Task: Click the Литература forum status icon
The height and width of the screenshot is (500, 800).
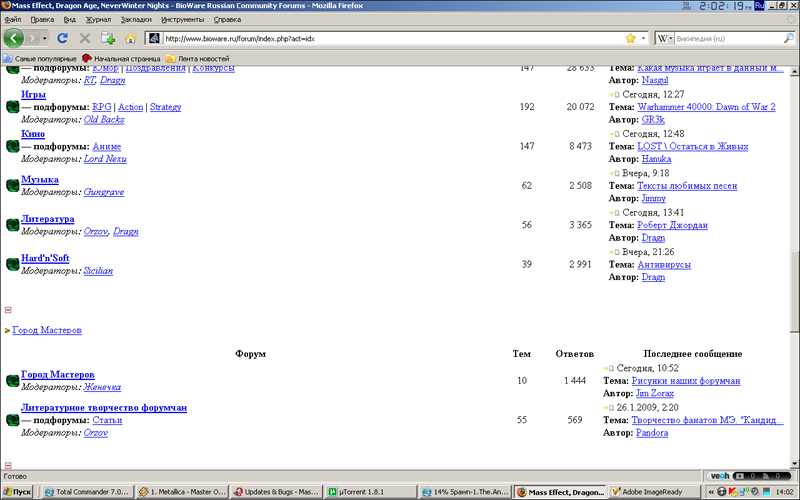Action: click(x=13, y=224)
